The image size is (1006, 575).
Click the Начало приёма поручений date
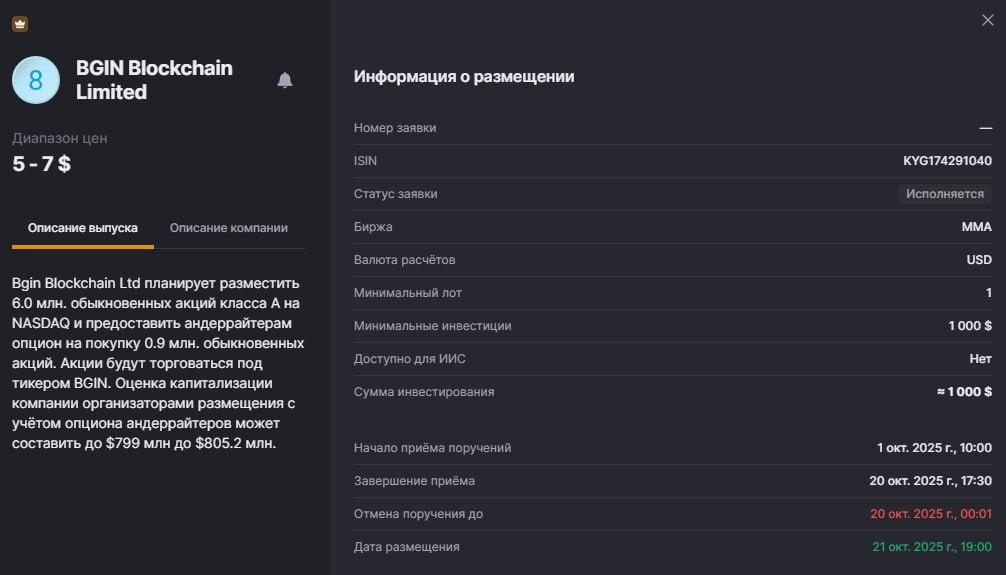coord(934,448)
